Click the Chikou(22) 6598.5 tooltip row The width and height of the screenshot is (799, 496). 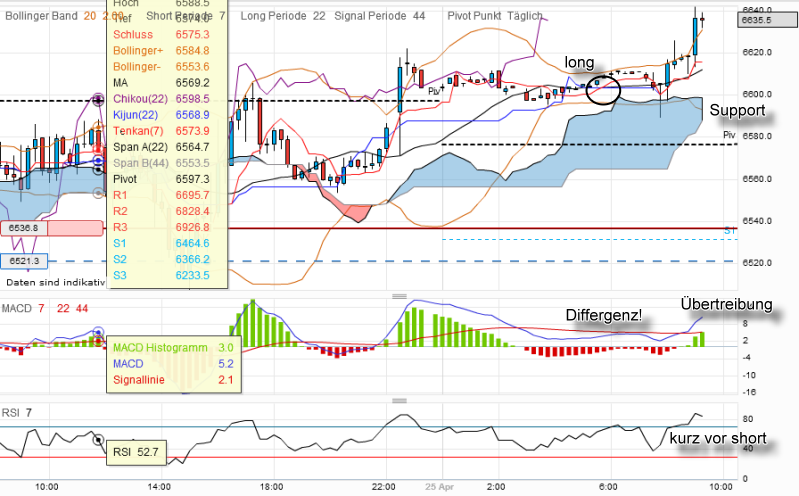pos(161,99)
